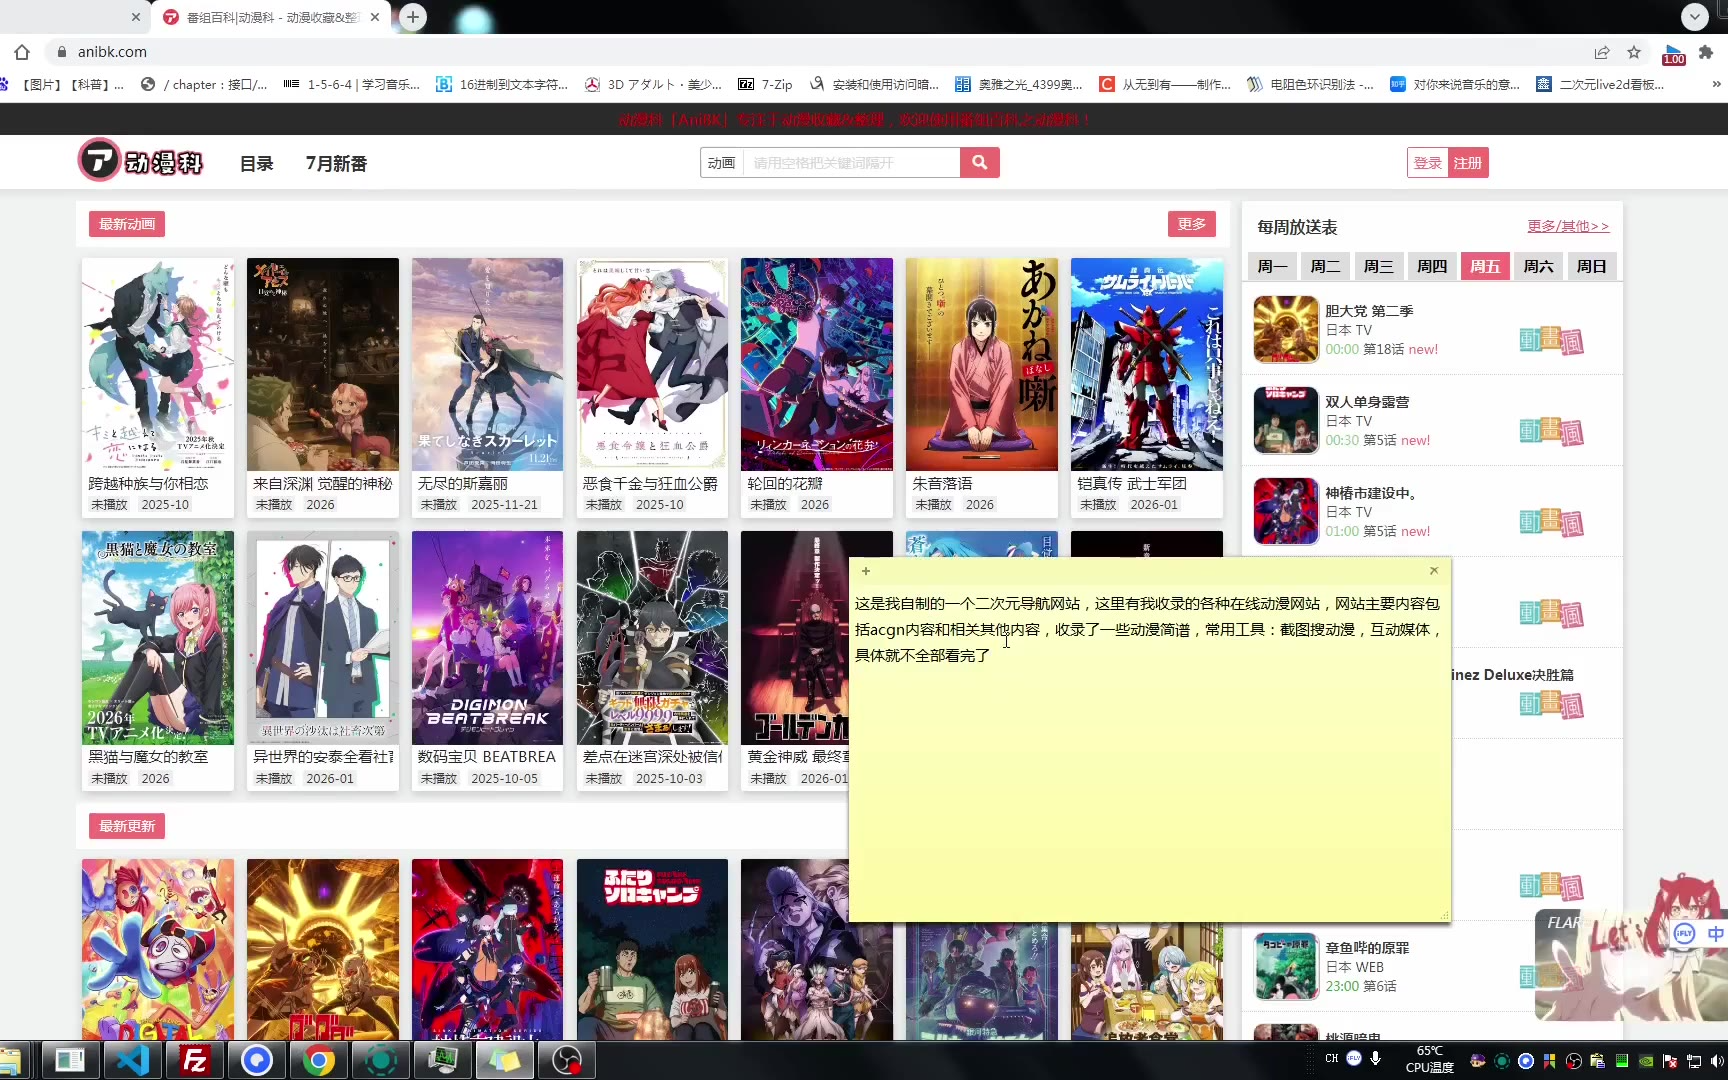Click the 最新动画 section label
1728x1080 pixels.
pyautogui.click(x=127, y=224)
